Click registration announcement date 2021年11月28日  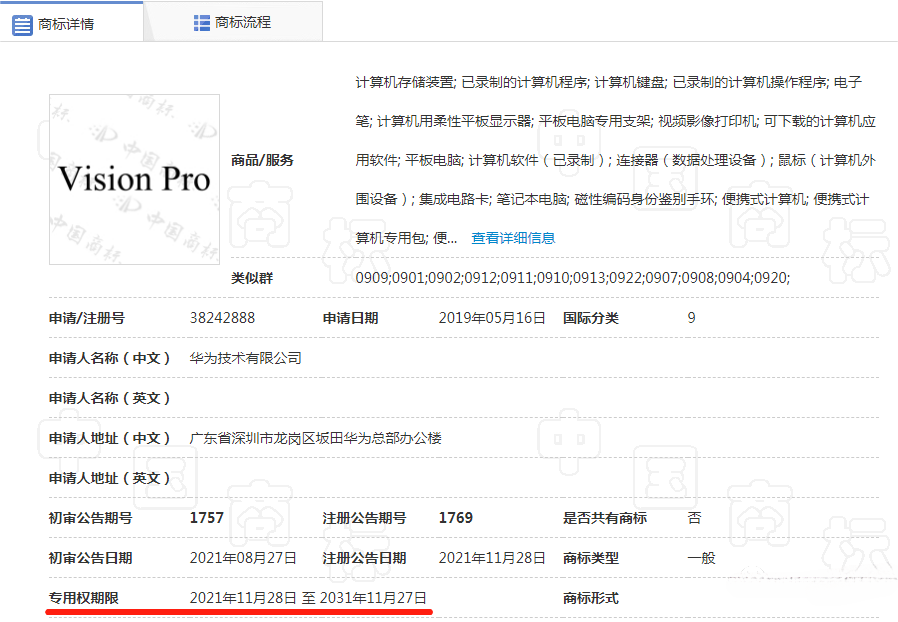[x=492, y=558]
